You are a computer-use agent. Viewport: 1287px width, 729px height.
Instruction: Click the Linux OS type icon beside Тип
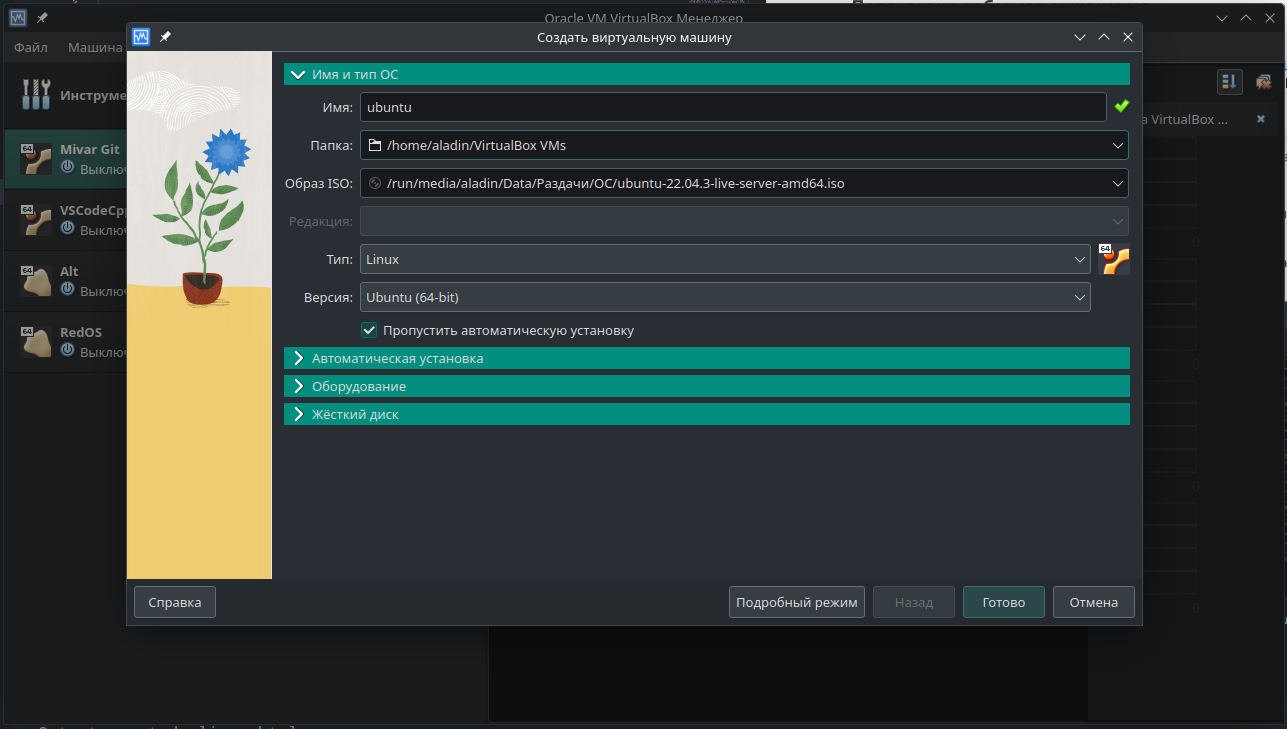tap(1114, 260)
